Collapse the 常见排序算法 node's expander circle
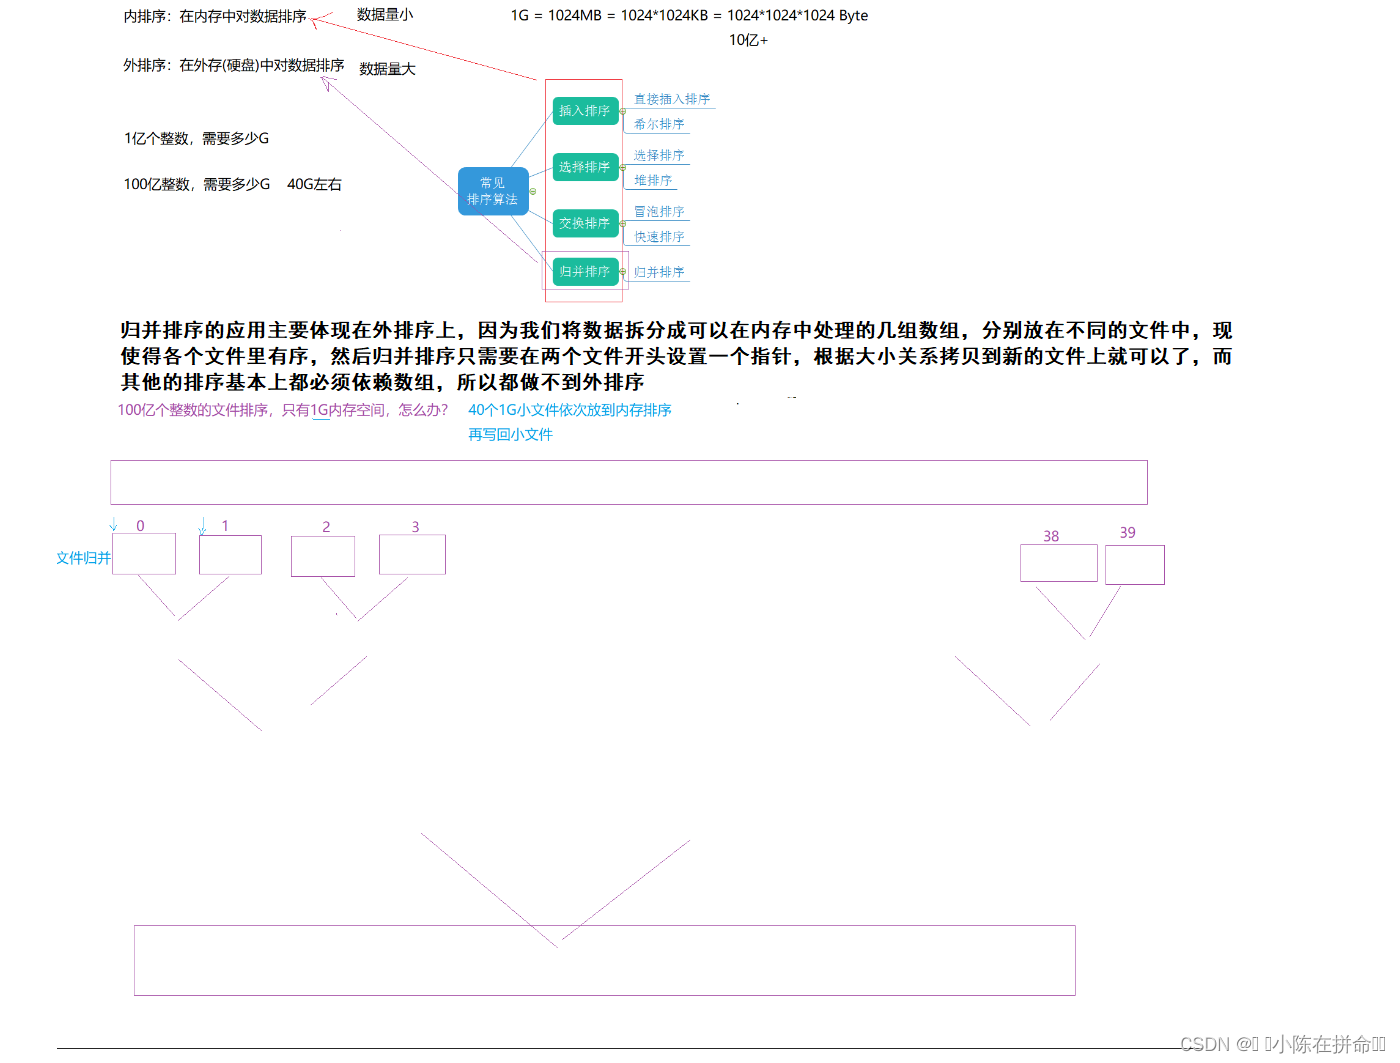The width and height of the screenshot is (1400, 1063). click(533, 191)
